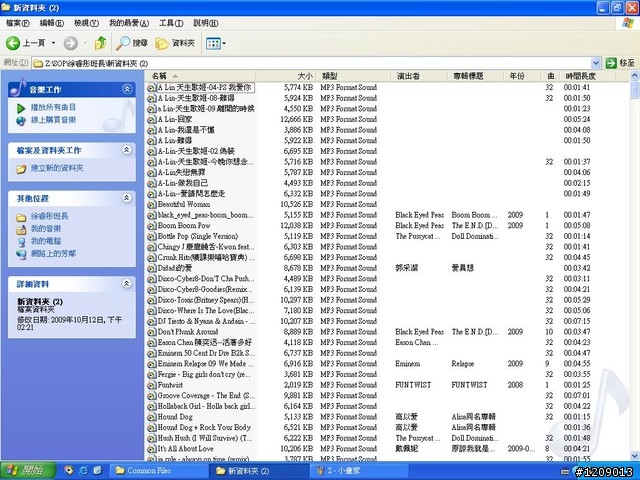Select Hollaback Girl file name
This screenshot has height=480, width=640.
click(x=207, y=406)
